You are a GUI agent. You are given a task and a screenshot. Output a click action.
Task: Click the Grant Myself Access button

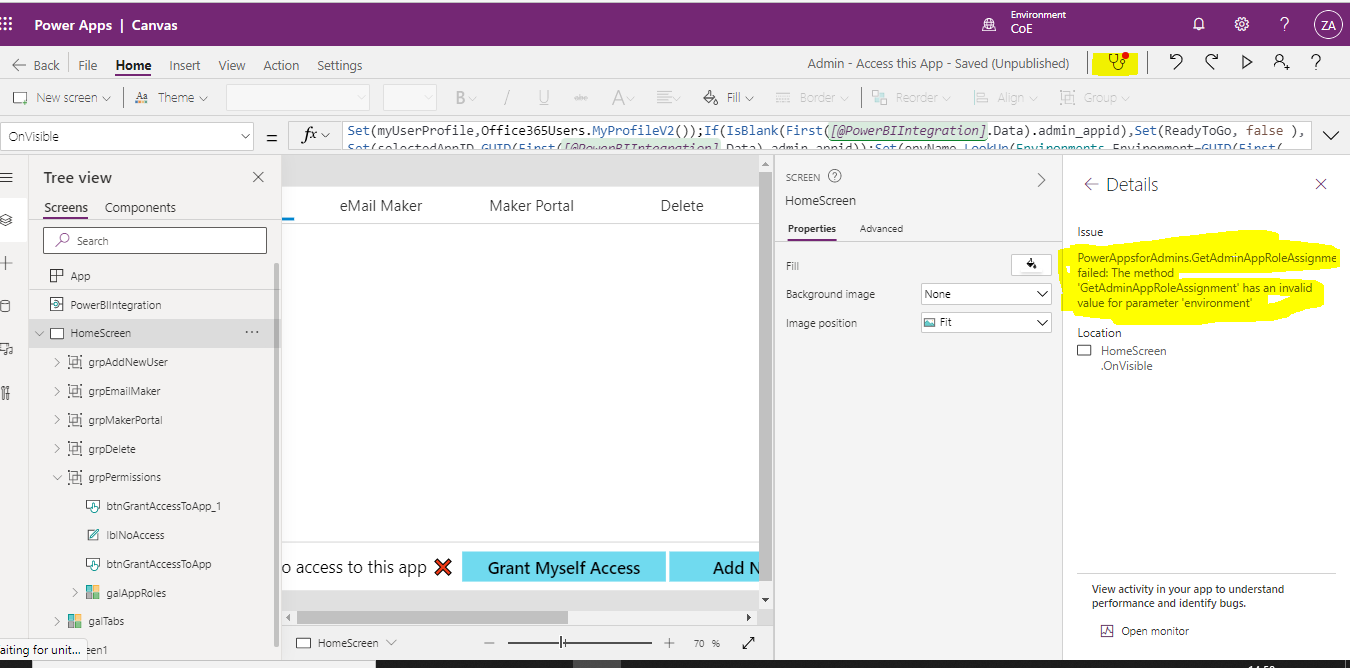[563, 567]
